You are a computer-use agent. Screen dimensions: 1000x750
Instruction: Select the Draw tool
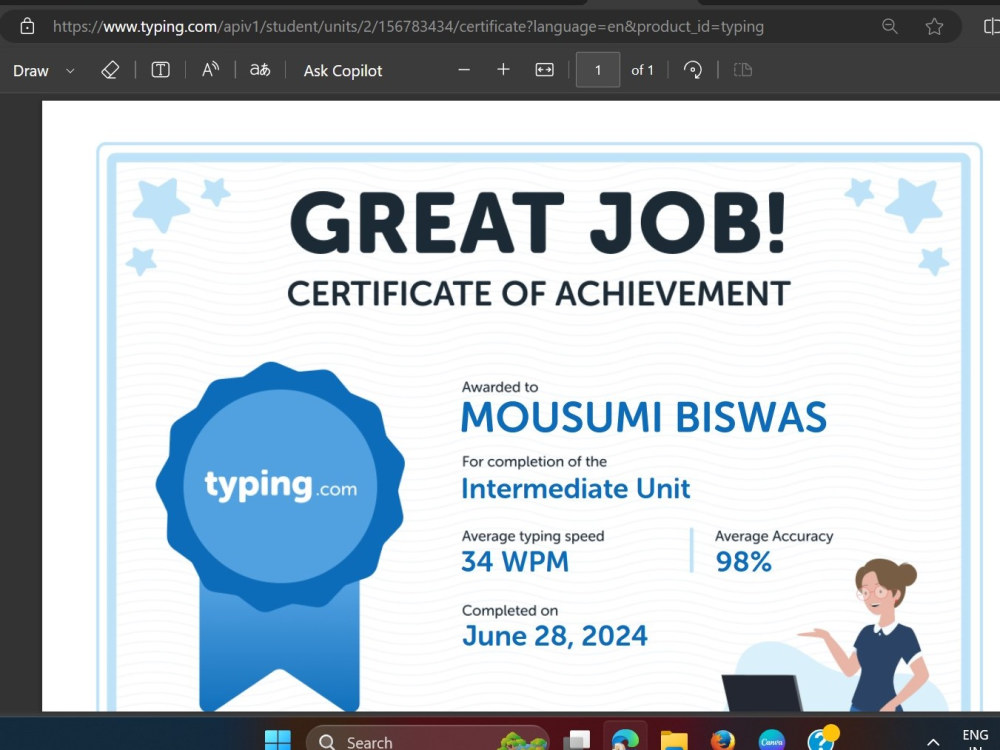31,70
